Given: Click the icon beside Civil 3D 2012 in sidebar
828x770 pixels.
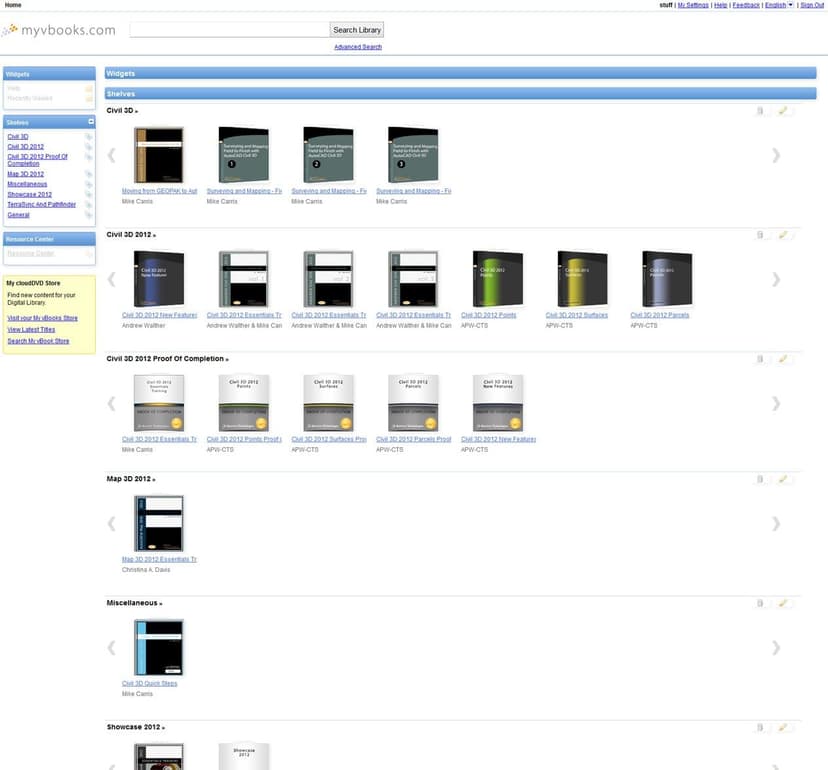Looking at the screenshot, I should (x=88, y=147).
